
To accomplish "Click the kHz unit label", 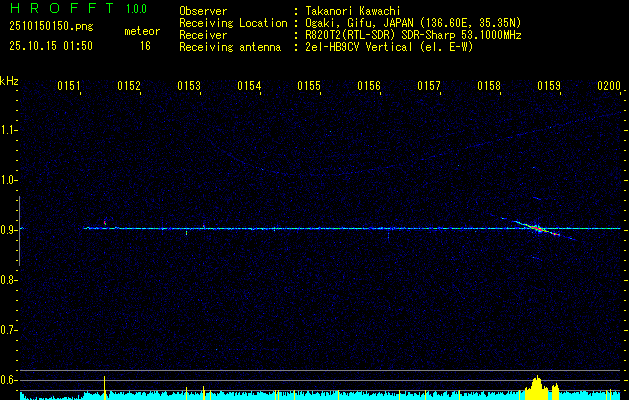I will pyautogui.click(x=9, y=81).
